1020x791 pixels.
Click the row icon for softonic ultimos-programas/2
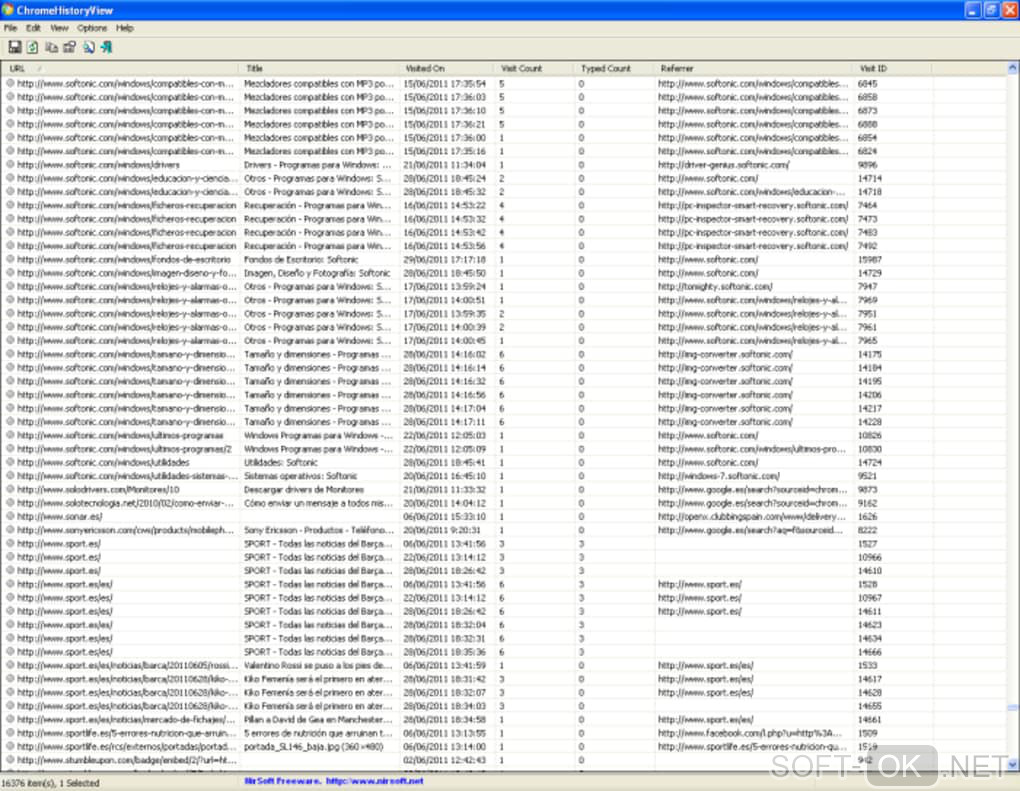coord(10,449)
